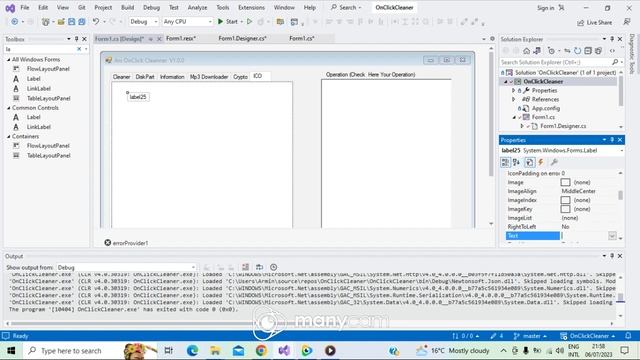Click the notifications bell in status bar

tap(628, 336)
